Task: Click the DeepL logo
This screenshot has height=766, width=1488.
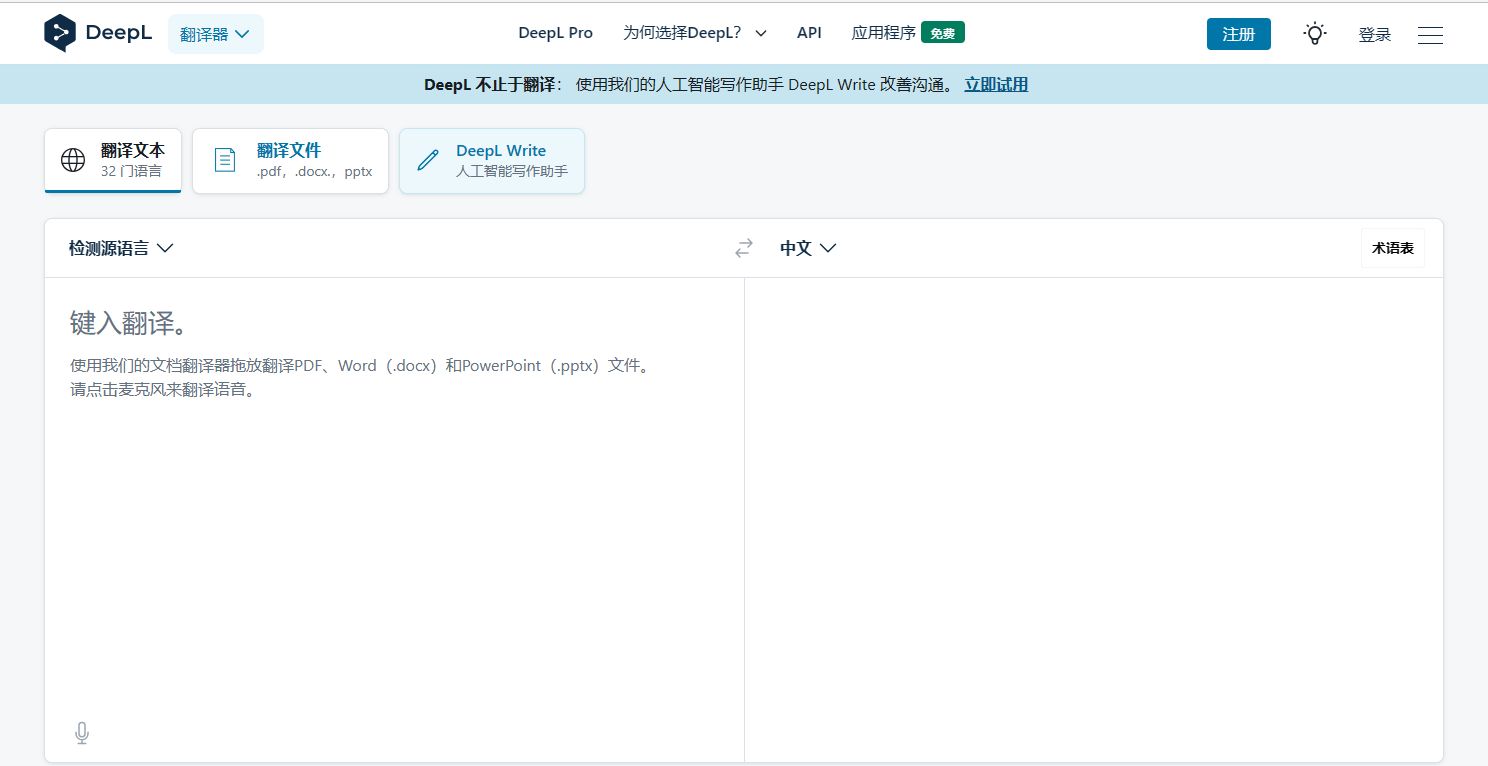Action: [x=98, y=33]
